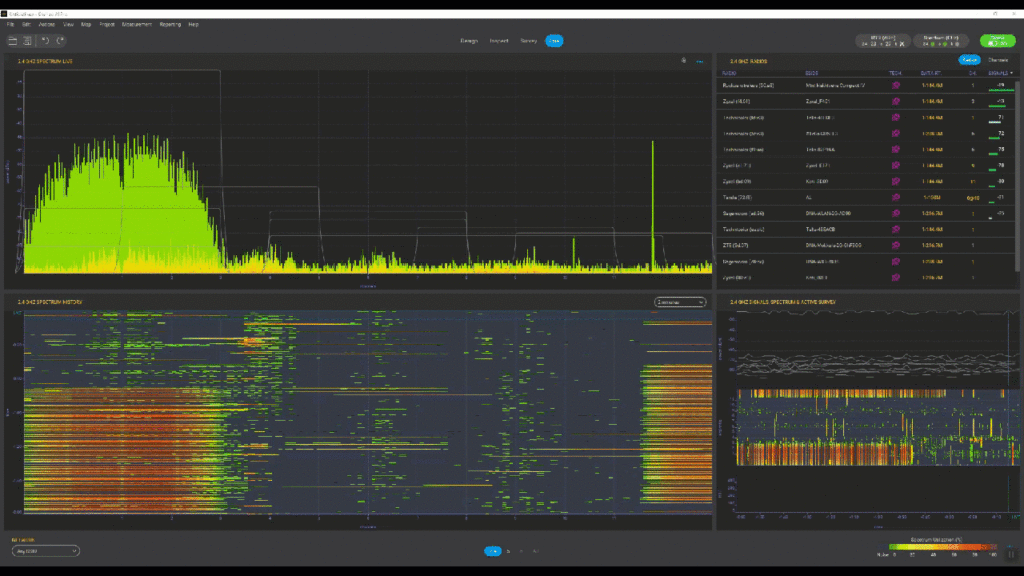1024x576 pixels.
Task: Open the Measurement menu
Action: (136, 23)
